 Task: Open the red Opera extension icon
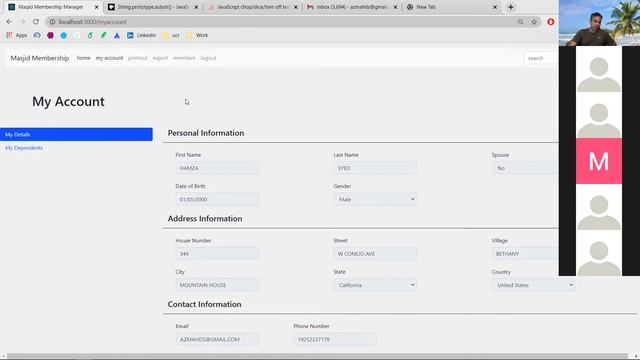[551, 22]
